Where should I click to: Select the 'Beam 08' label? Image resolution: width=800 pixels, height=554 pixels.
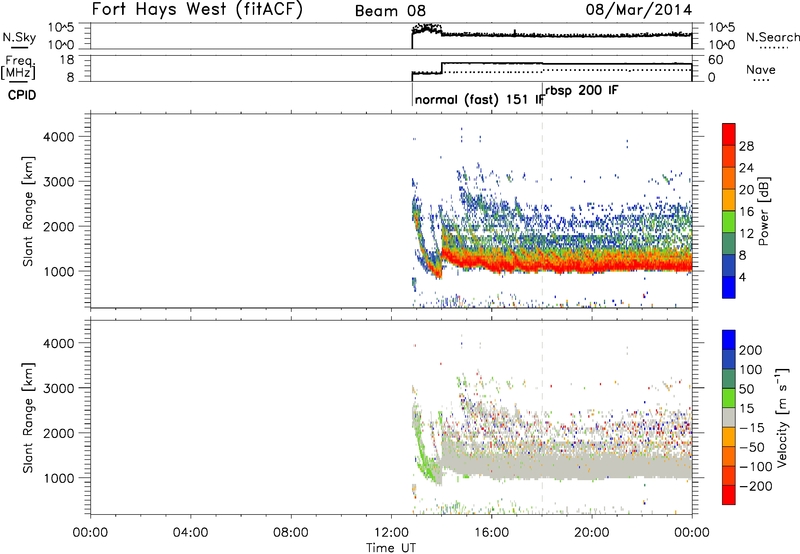point(390,11)
